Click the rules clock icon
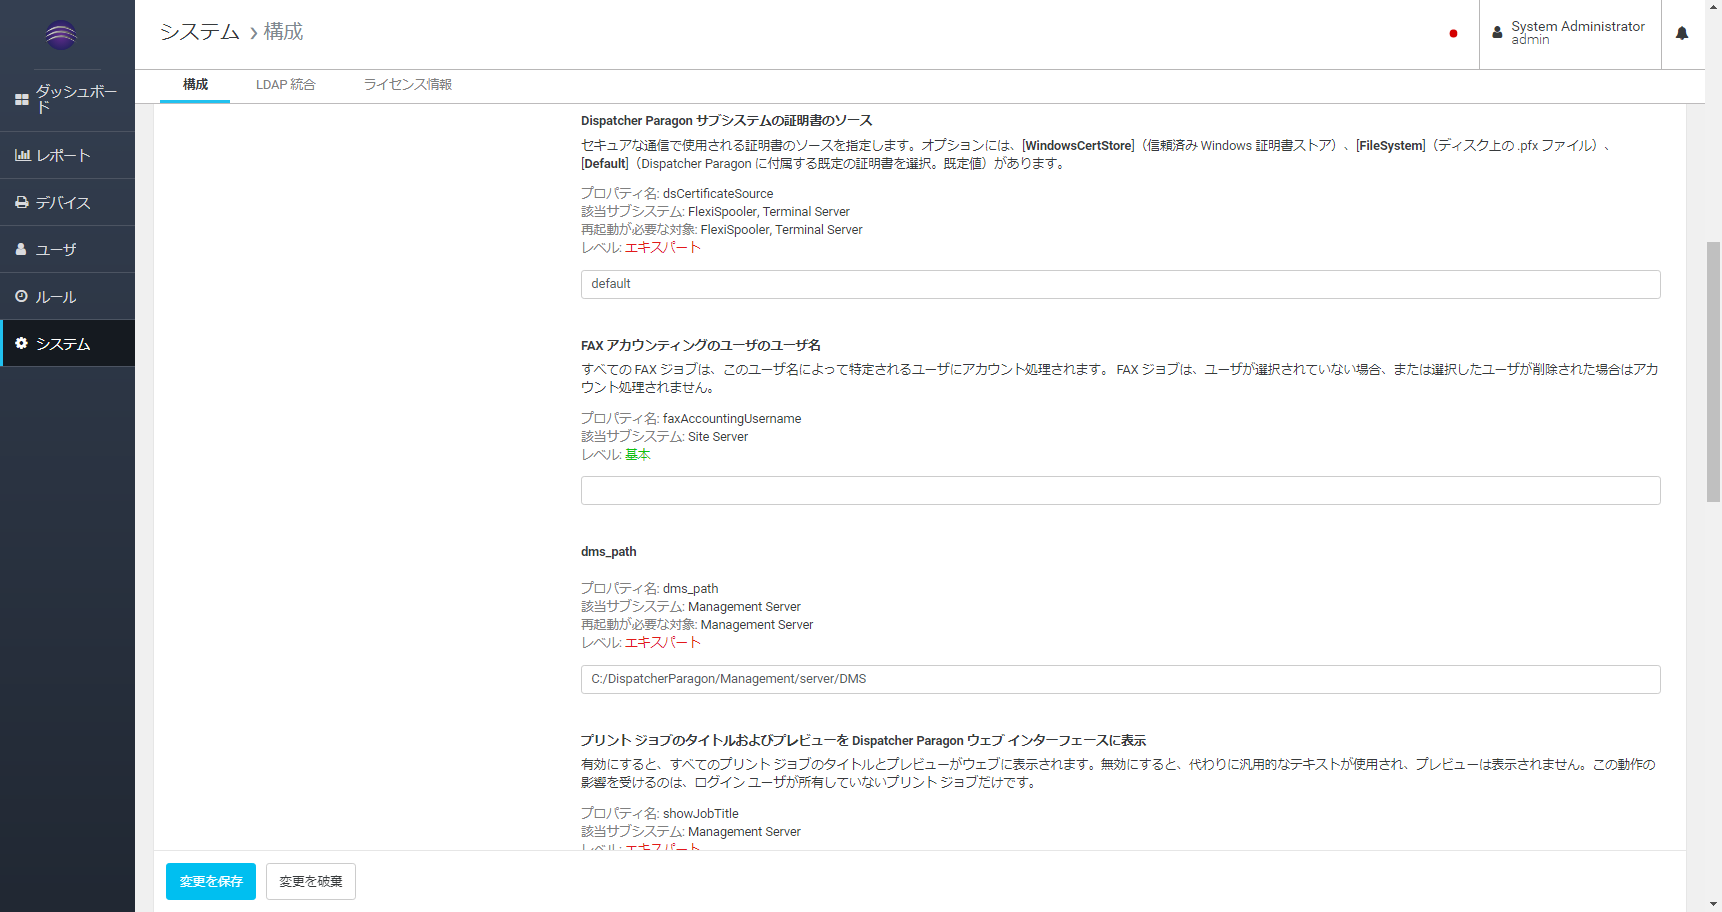Viewport: 1722px width, 912px height. pyautogui.click(x=21, y=296)
